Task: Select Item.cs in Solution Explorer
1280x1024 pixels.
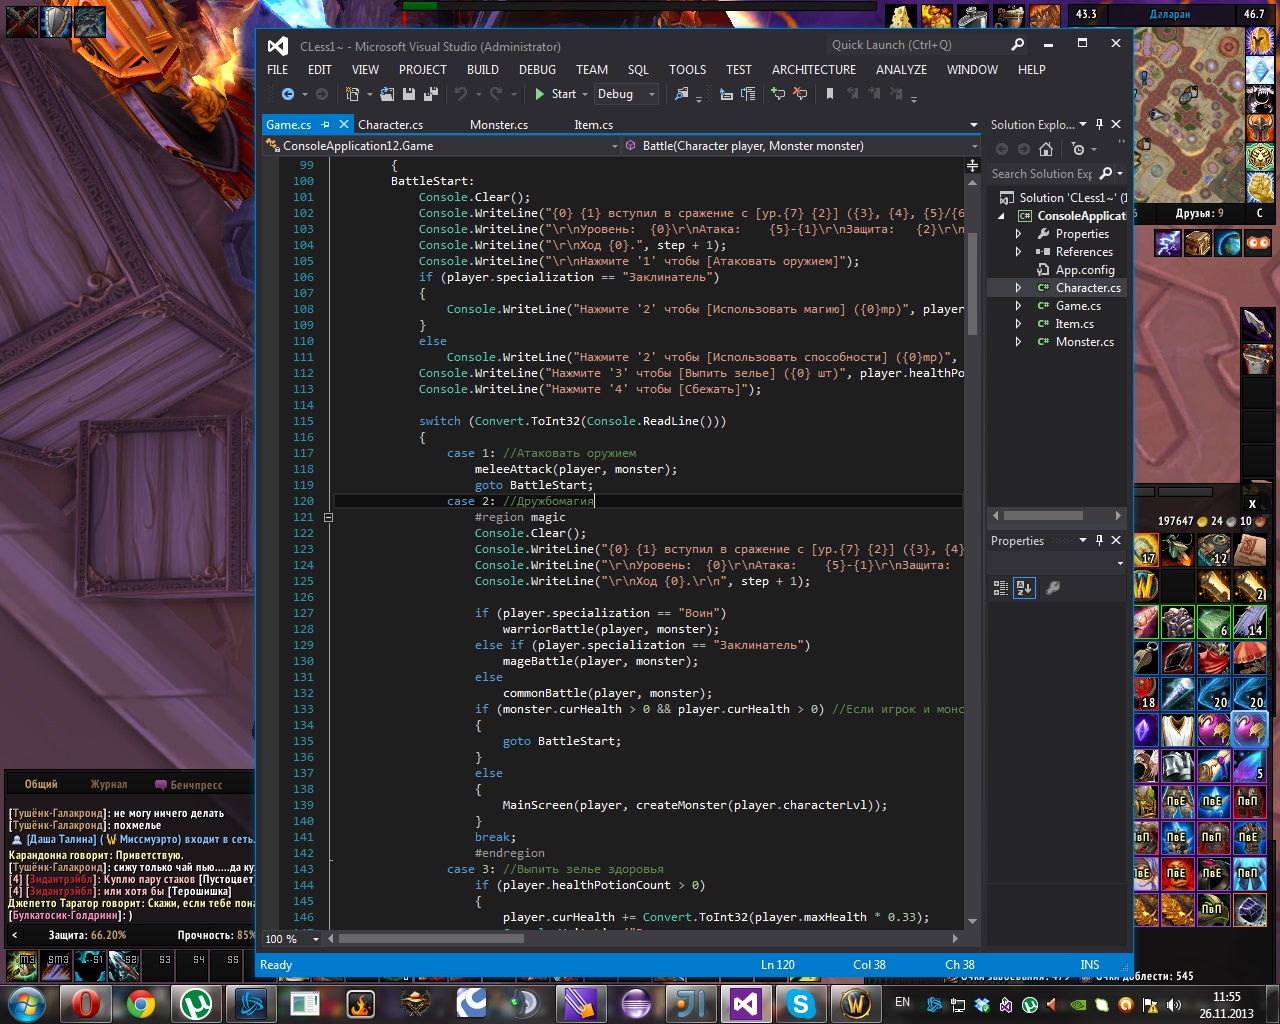Action: 1074,324
